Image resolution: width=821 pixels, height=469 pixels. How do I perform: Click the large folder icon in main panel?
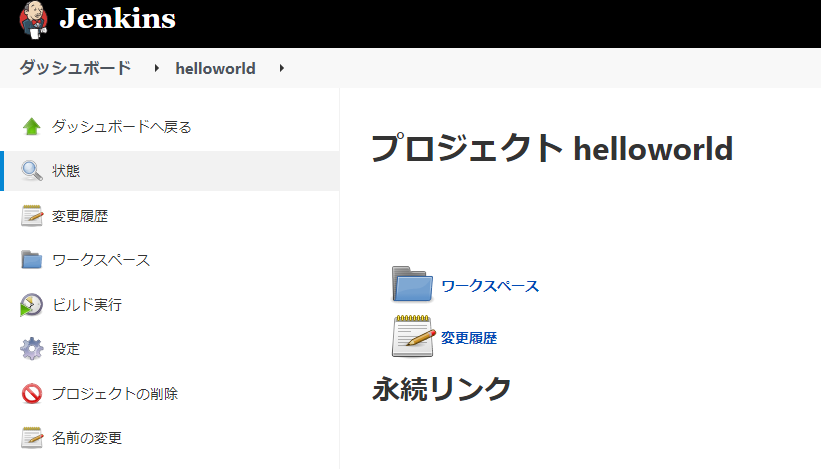coord(413,284)
